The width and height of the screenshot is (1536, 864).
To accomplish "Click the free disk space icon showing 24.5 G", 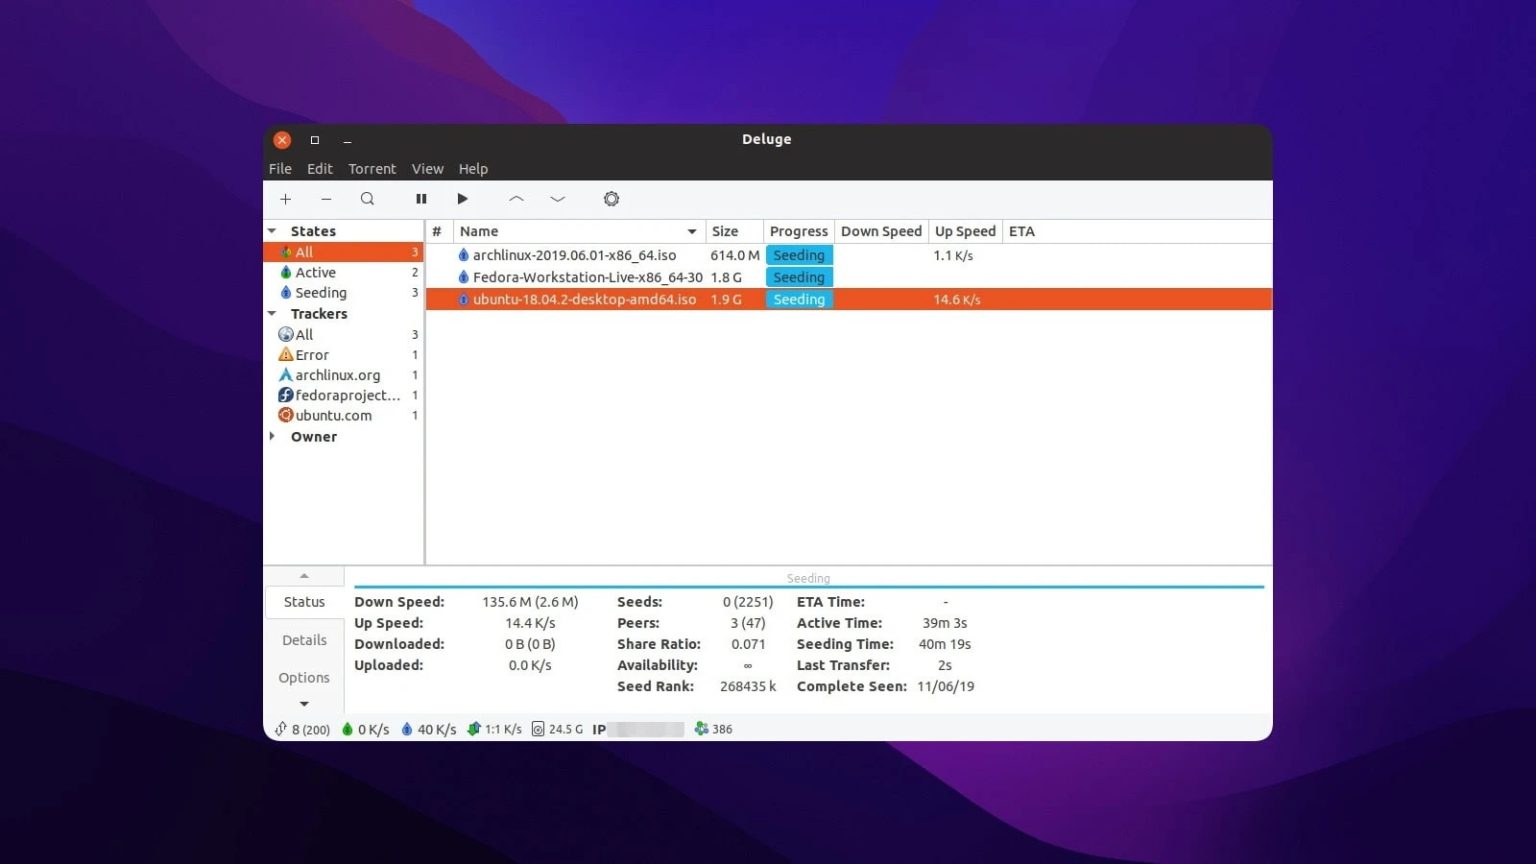I will (x=538, y=729).
